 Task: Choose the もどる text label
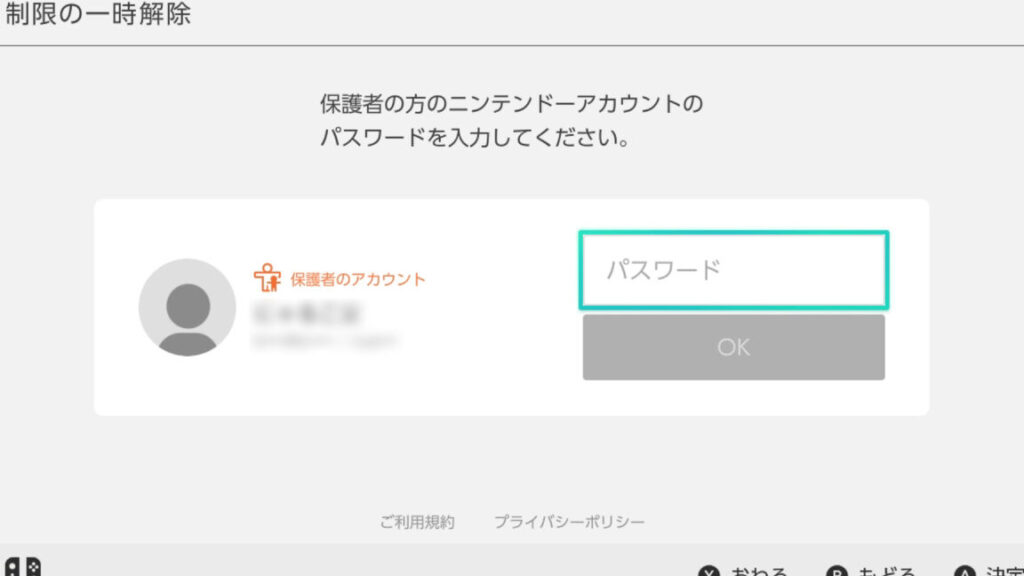[x=887, y=572]
